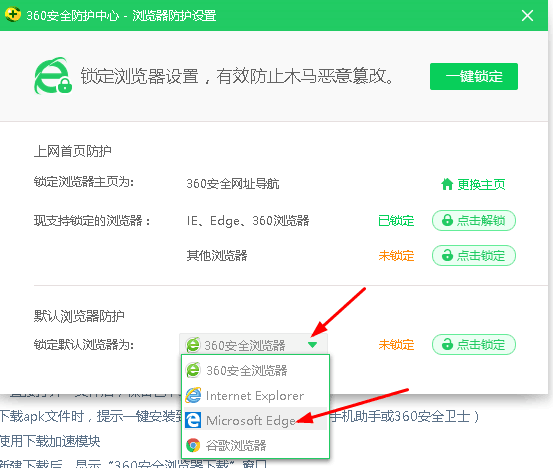The height and width of the screenshot is (468, 553).
Task: Click the Chrome icon in list
Action: coord(193,445)
